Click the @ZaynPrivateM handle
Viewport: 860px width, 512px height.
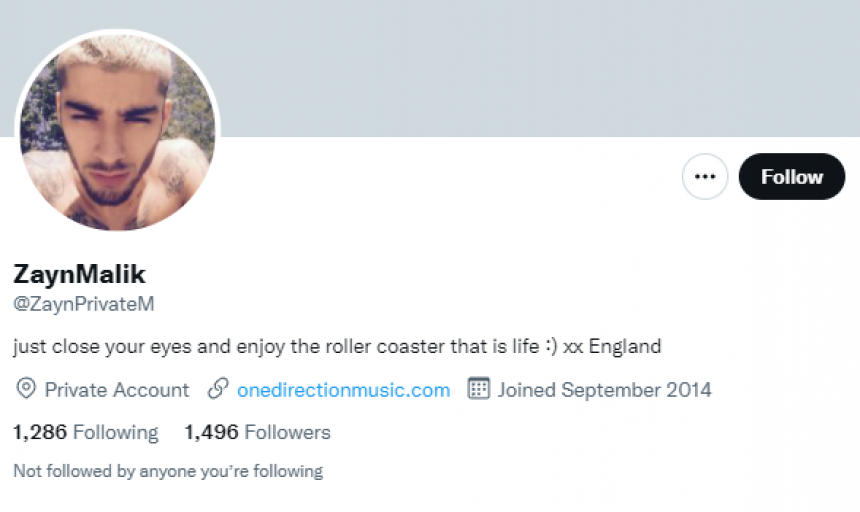point(83,303)
